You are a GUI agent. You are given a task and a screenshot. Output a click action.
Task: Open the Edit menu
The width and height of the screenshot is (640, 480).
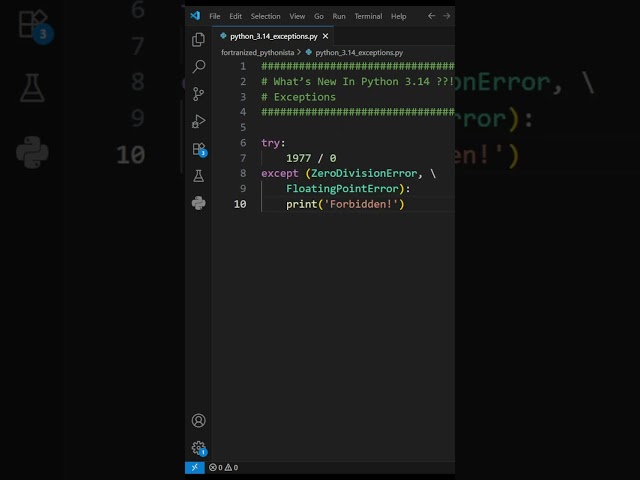(x=236, y=16)
